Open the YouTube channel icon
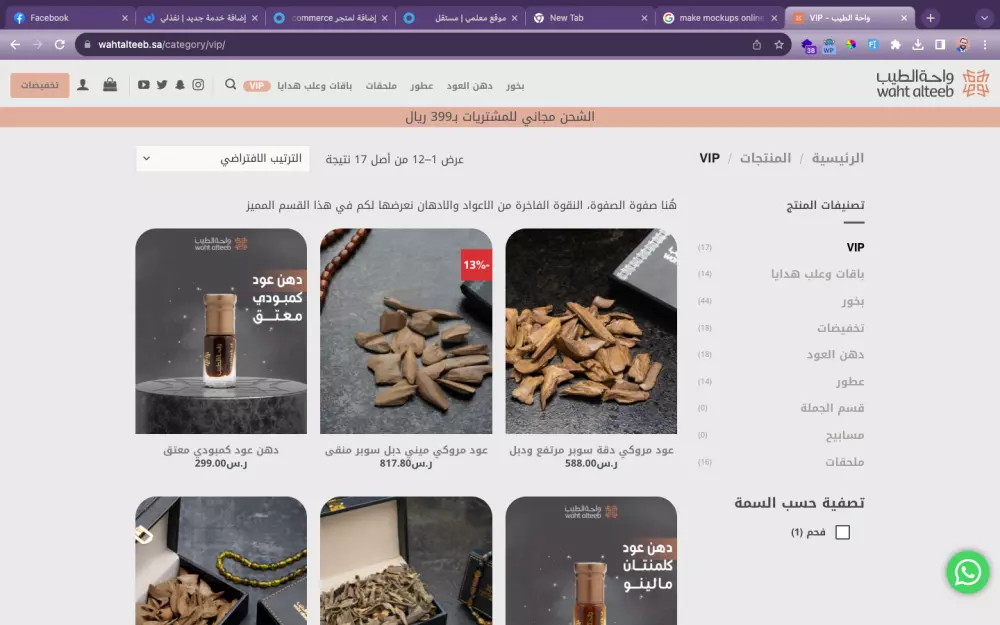 143,85
